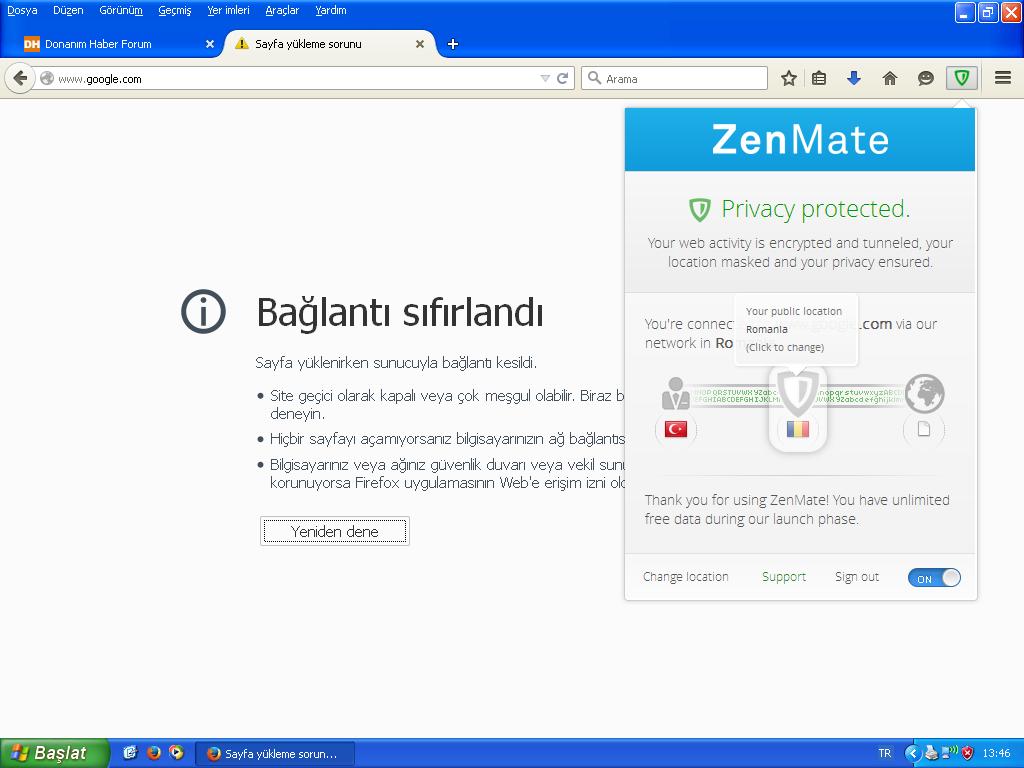Click the media player quick launch icon
Viewport: 1024px width, 768px height.
tap(176, 752)
